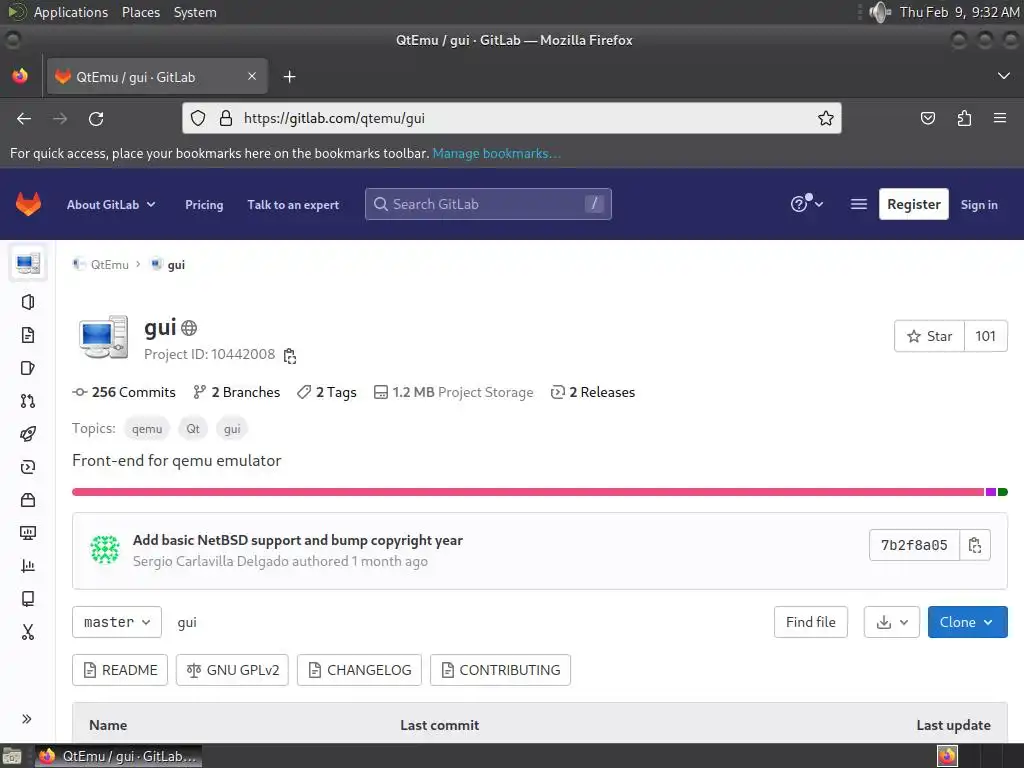Open the CONTRIBUTING button
Image resolution: width=1024 pixels, height=768 pixels.
500,670
